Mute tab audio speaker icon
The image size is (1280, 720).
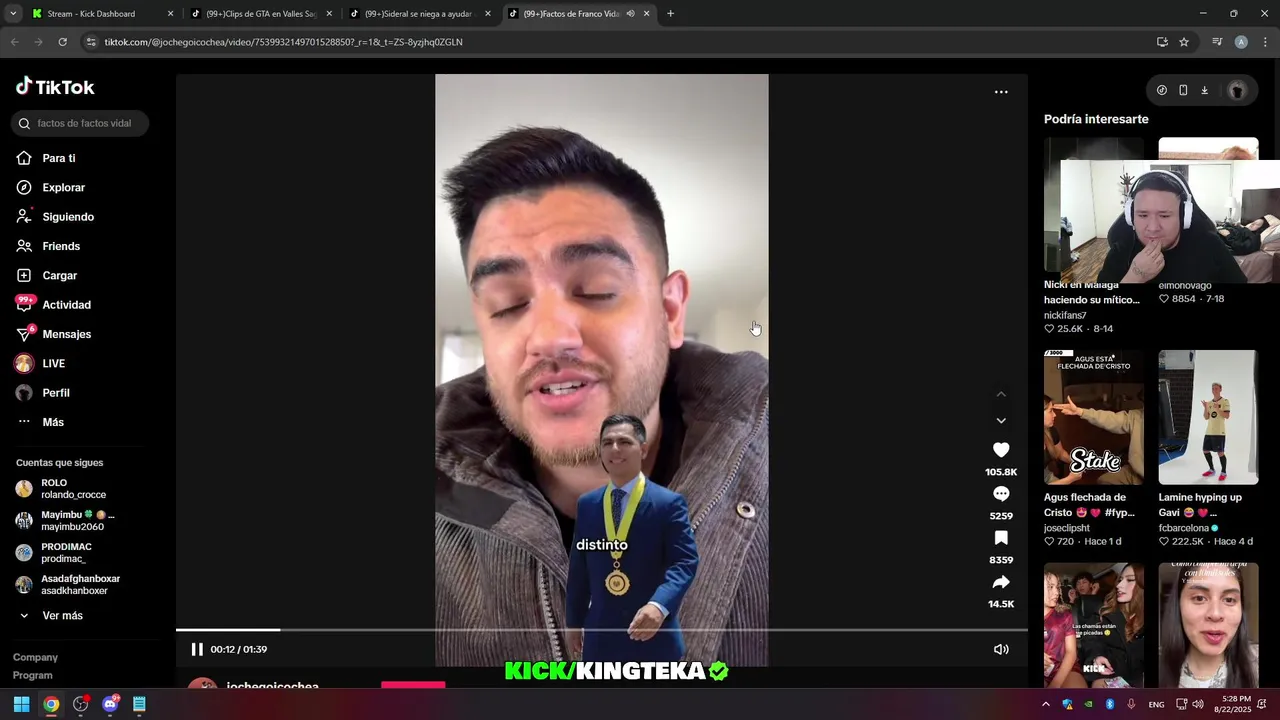(x=630, y=14)
